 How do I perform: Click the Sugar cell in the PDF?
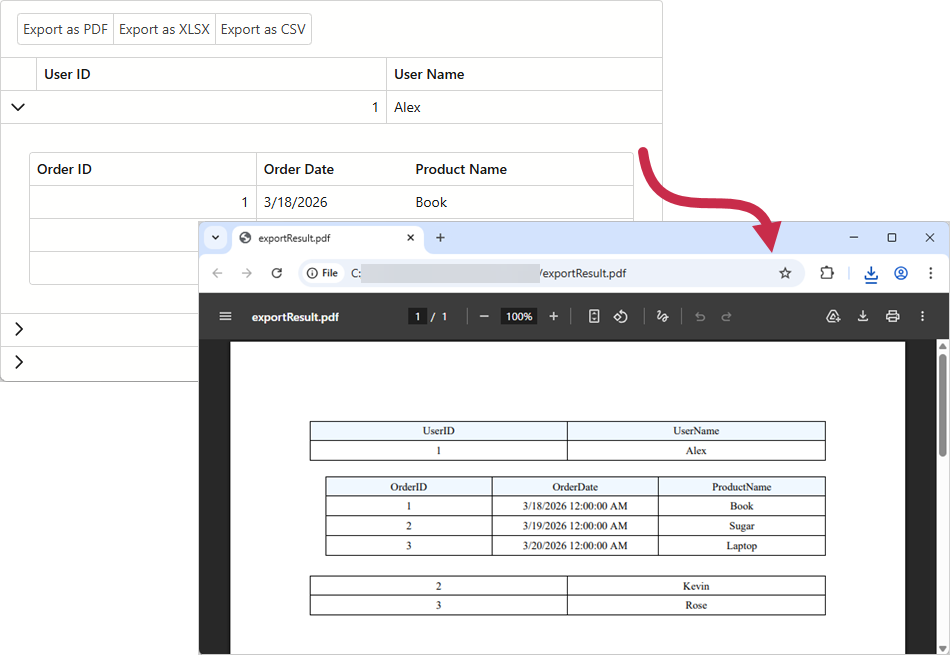742,526
